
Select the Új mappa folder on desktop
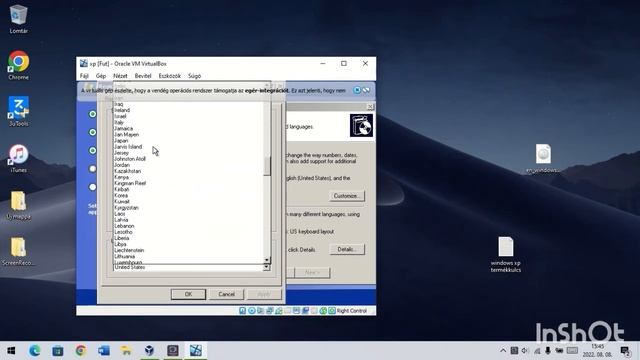pyautogui.click(x=18, y=205)
